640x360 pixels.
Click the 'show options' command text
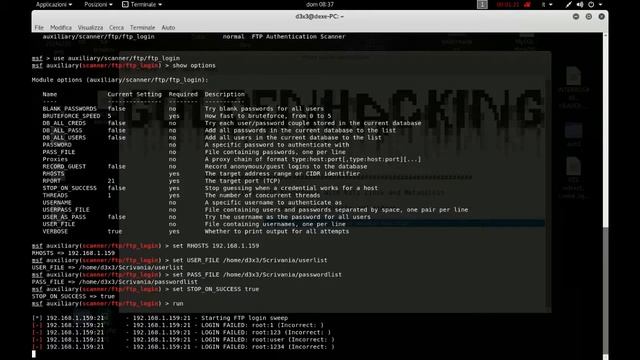point(194,65)
